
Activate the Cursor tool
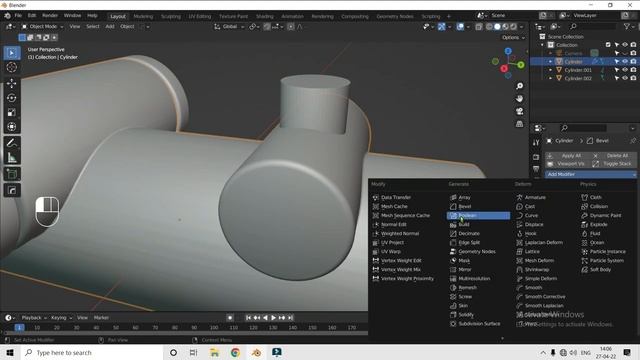coord(12,67)
